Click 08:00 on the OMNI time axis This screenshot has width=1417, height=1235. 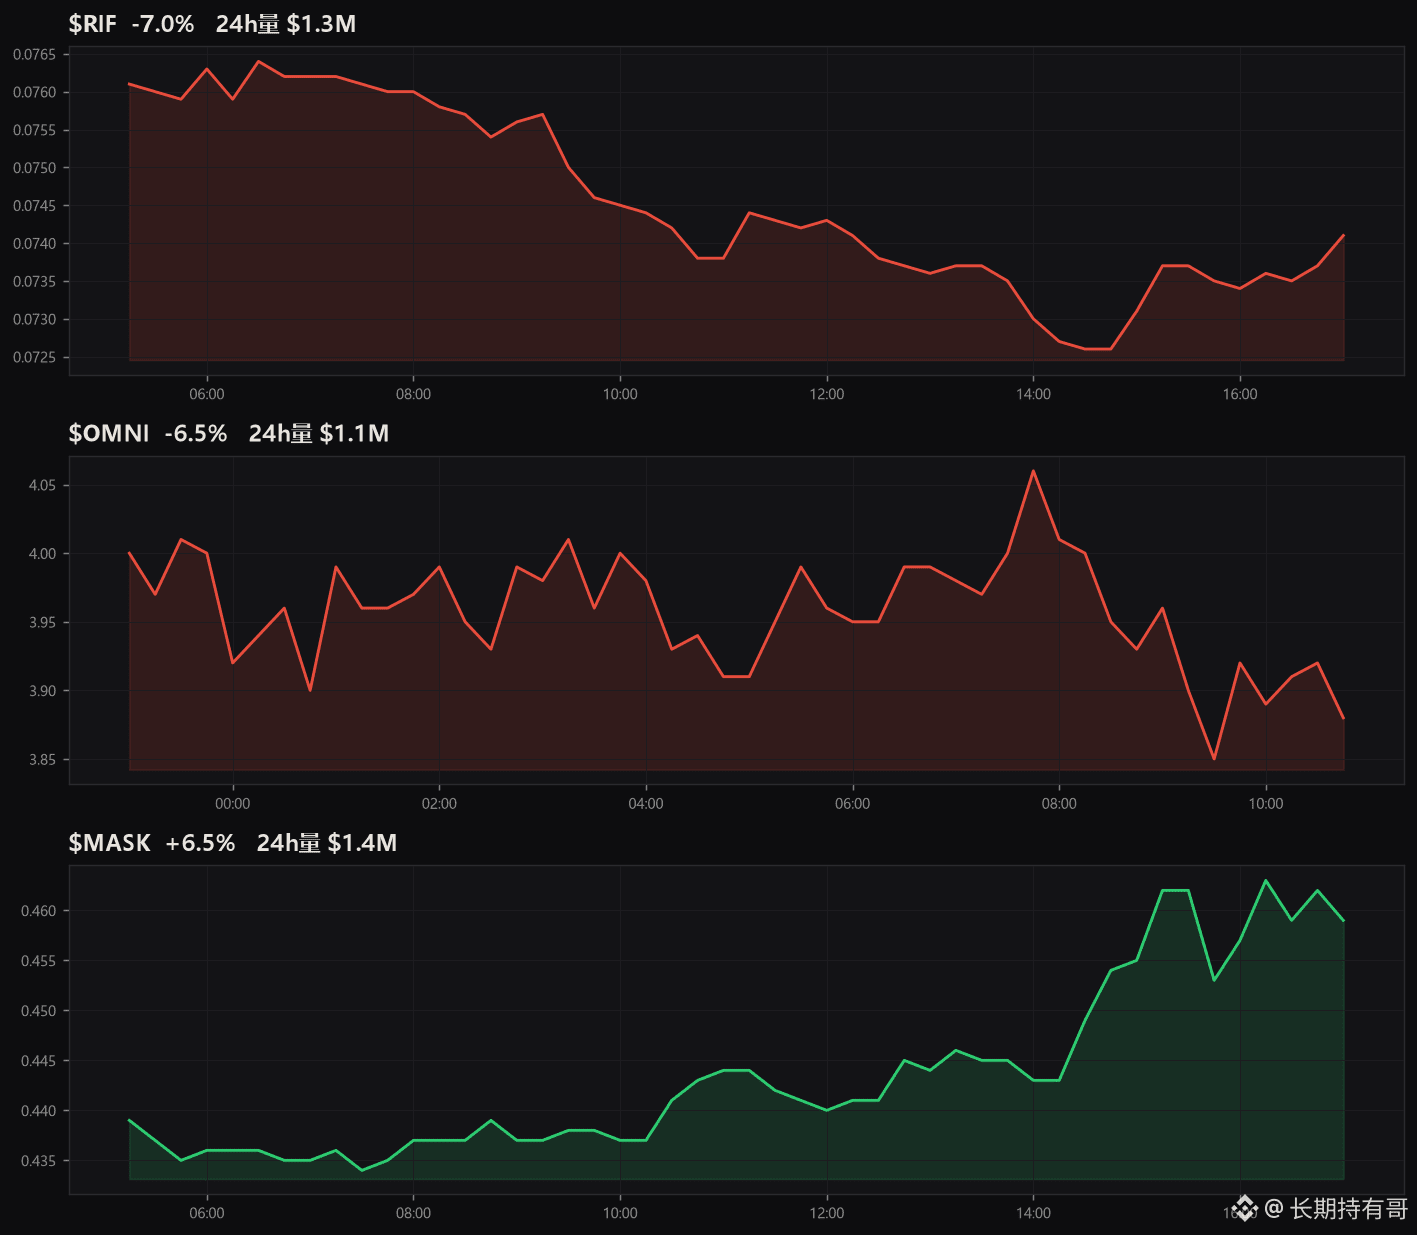click(x=1059, y=803)
